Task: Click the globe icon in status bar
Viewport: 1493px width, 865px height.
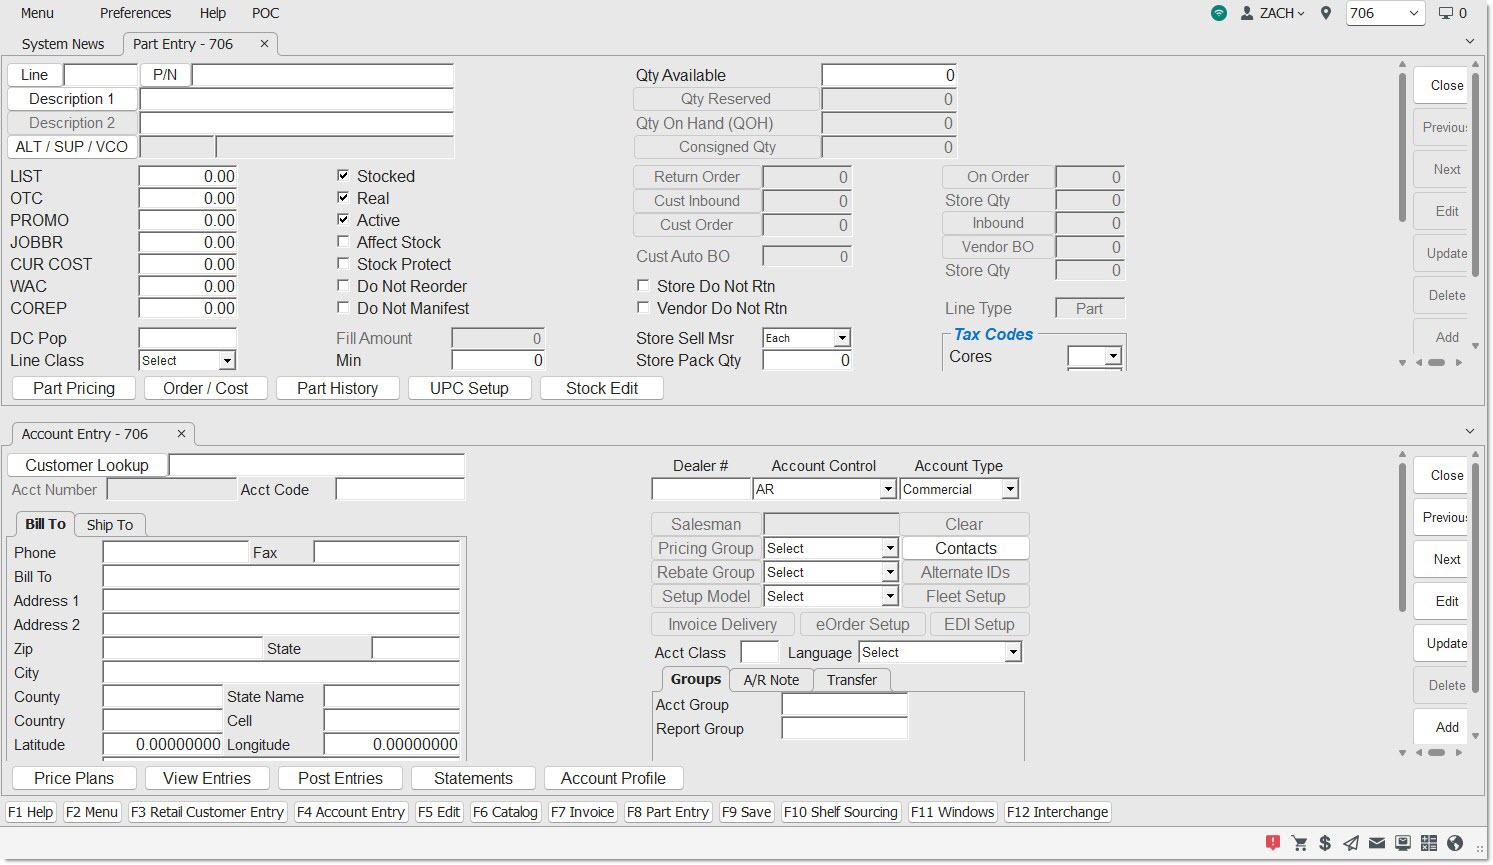Action: pyautogui.click(x=1455, y=843)
